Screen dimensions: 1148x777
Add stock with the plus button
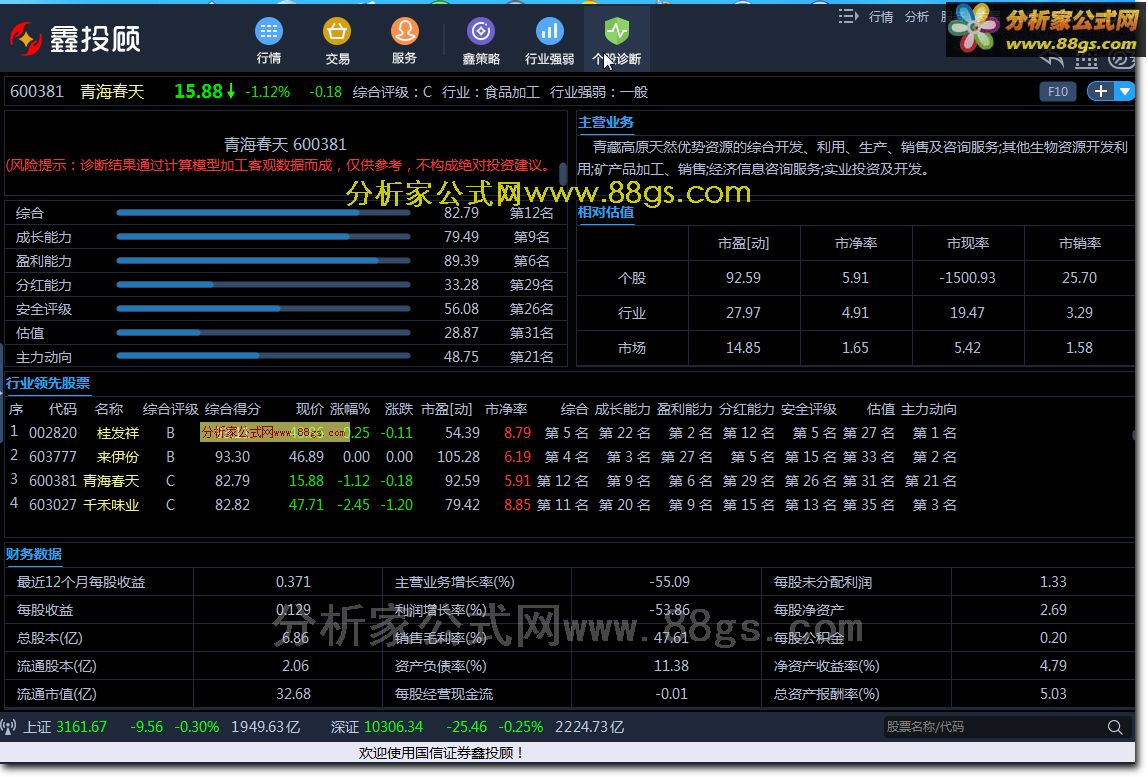(1100, 92)
